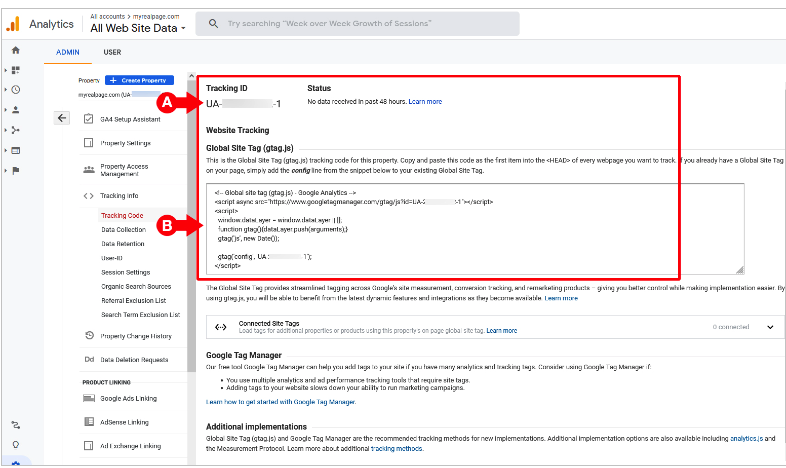This screenshot has height=468, width=786.
Task: Click the back arrow button
Action: pos(62,118)
